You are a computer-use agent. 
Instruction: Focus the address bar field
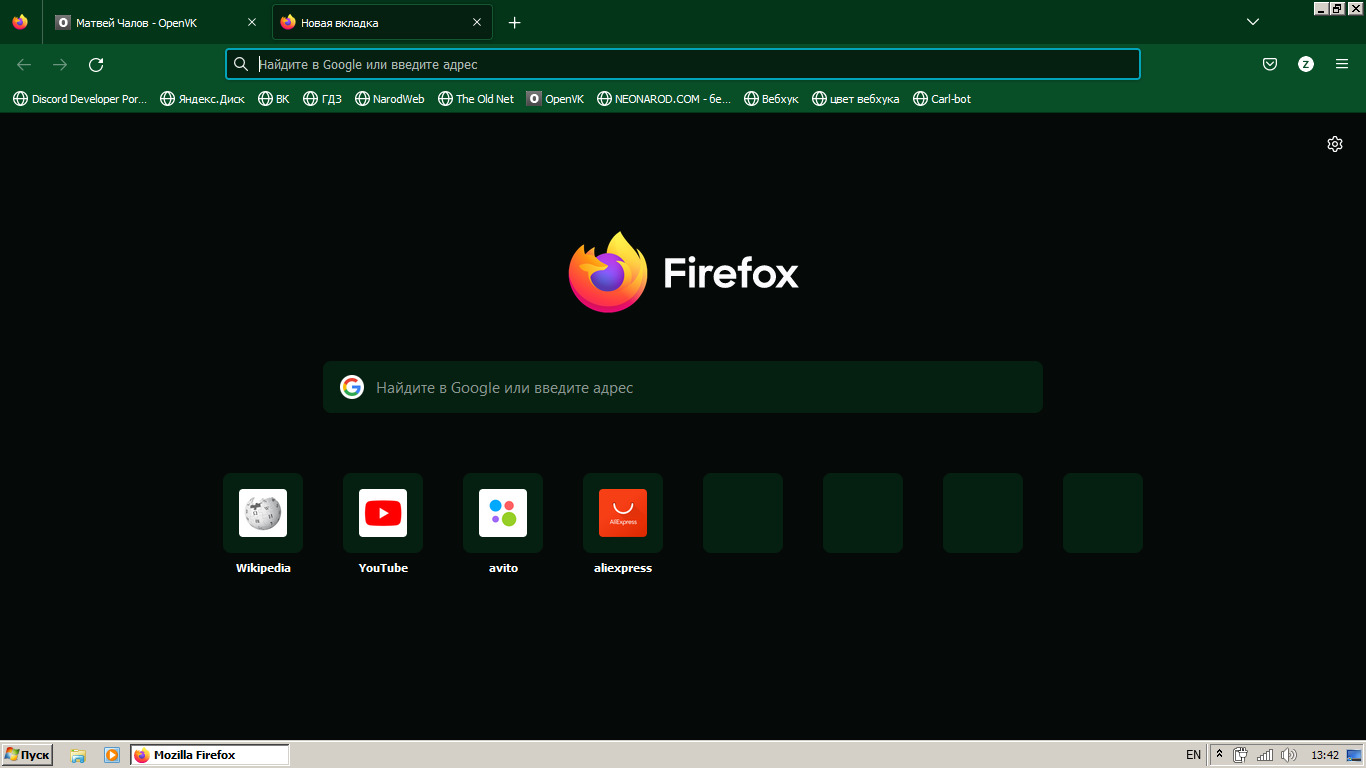[x=690, y=64]
